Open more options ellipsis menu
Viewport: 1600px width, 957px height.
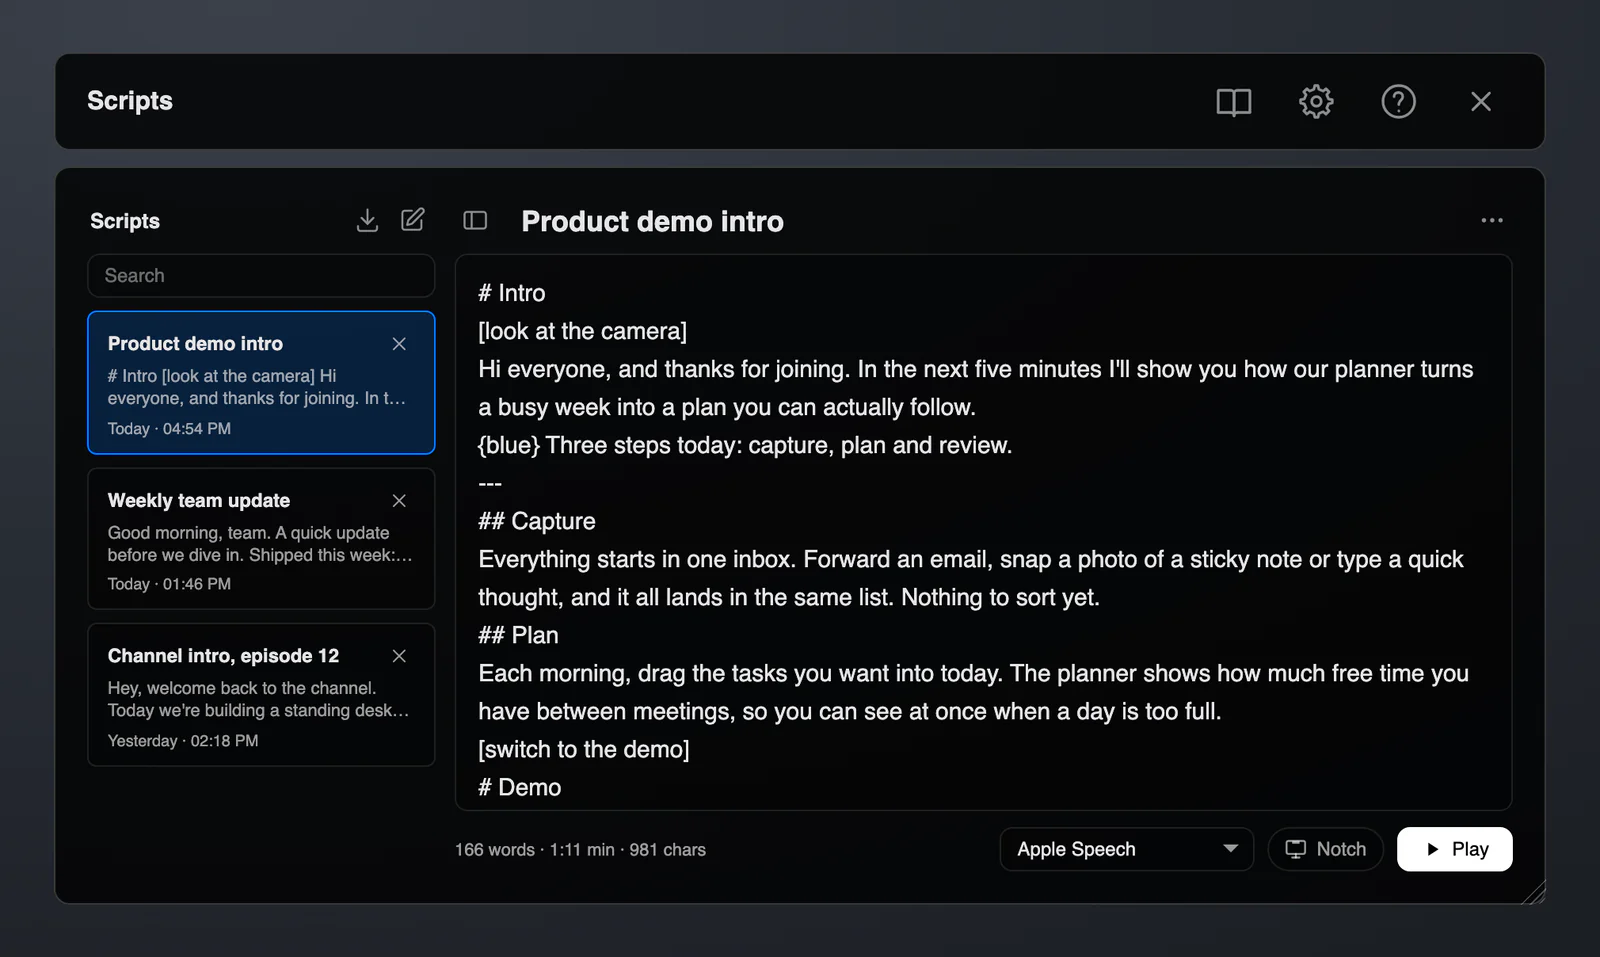tap(1492, 220)
